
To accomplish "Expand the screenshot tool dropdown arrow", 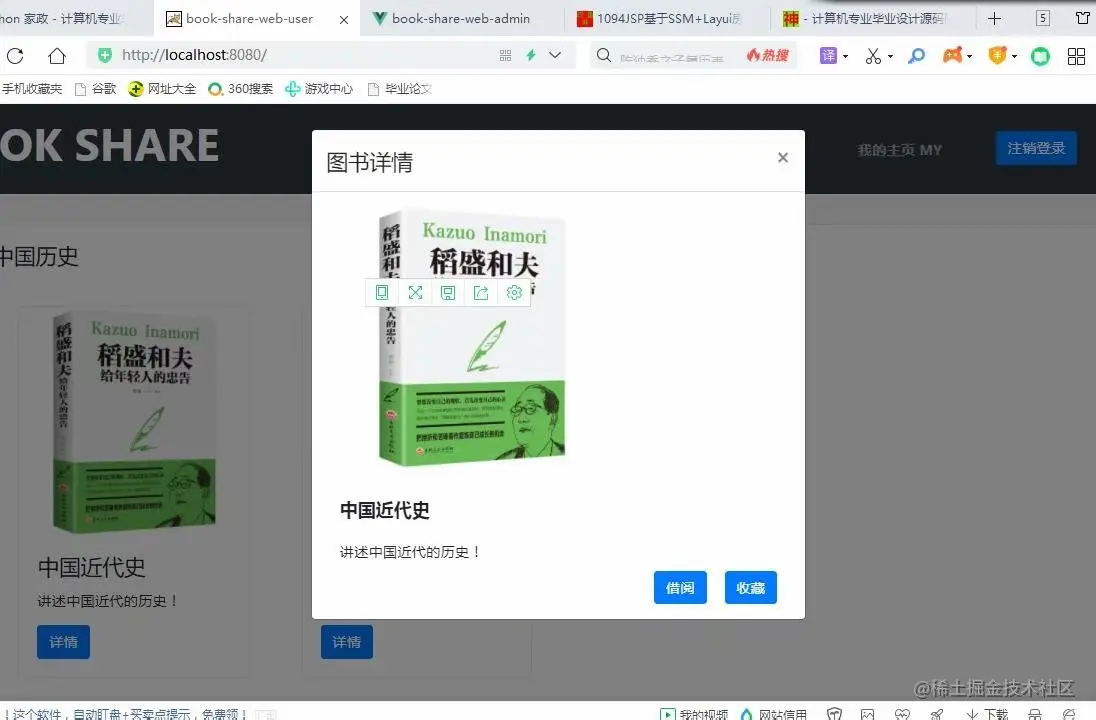I will click(890, 56).
